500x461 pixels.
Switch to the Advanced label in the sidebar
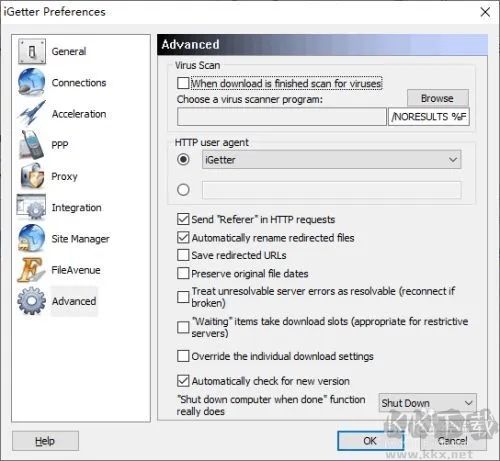coord(74,301)
